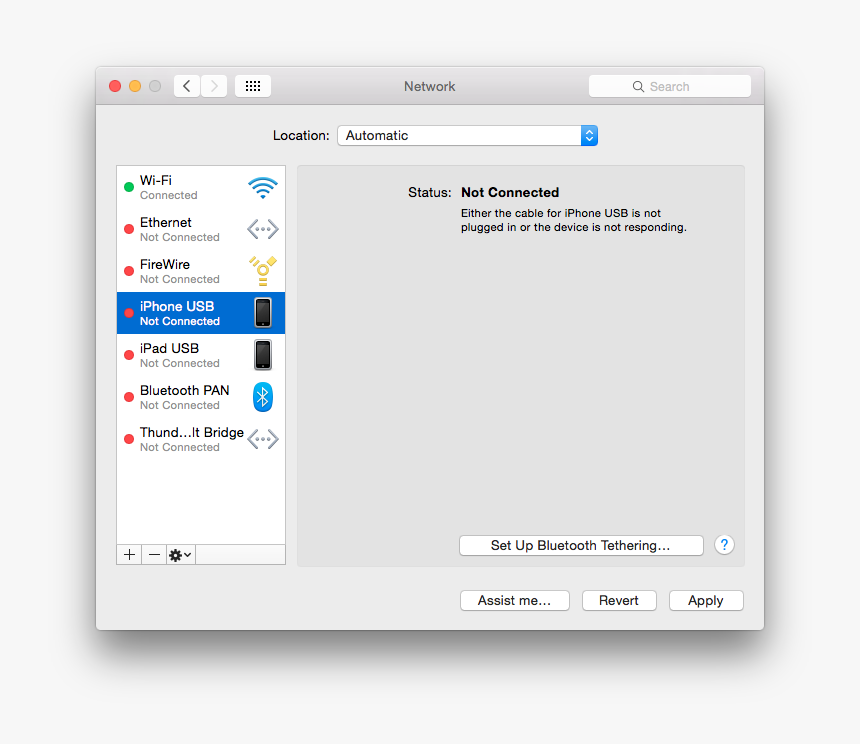The width and height of the screenshot is (860, 744).
Task: Click the Thunderbolt Bridge arrows icon
Action: point(263,439)
